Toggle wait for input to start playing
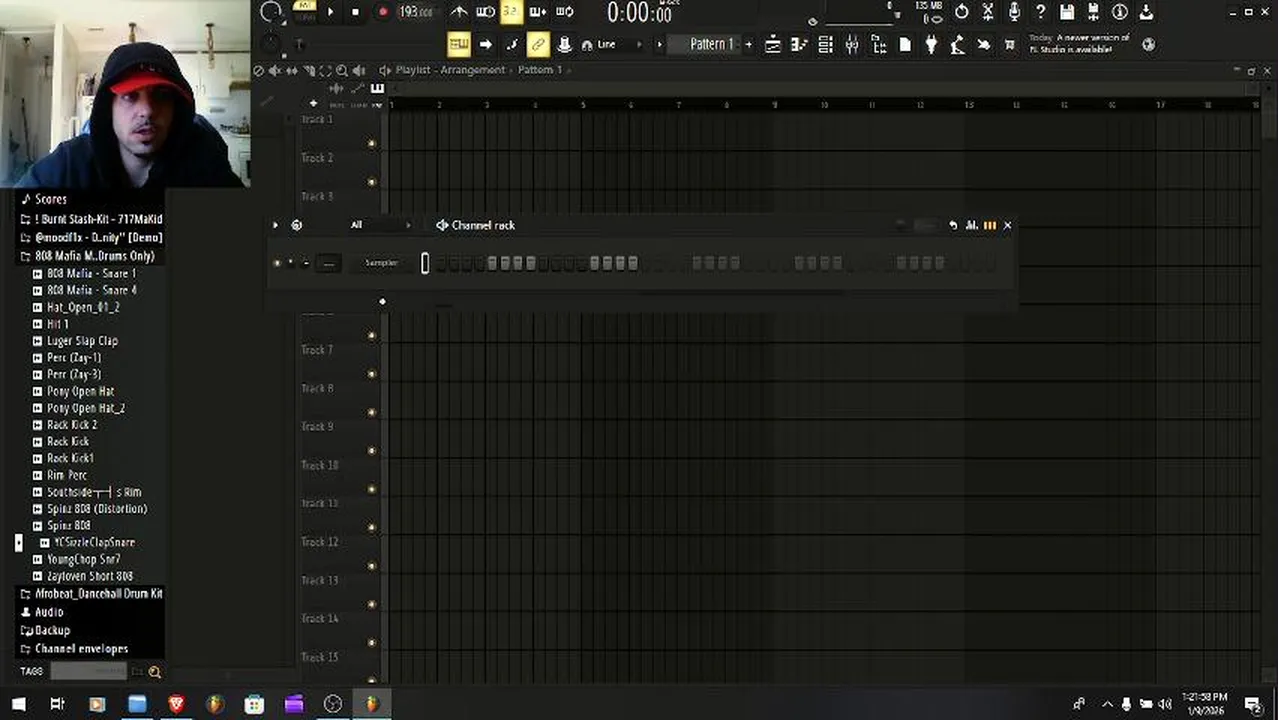 pyautogui.click(x=485, y=12)
